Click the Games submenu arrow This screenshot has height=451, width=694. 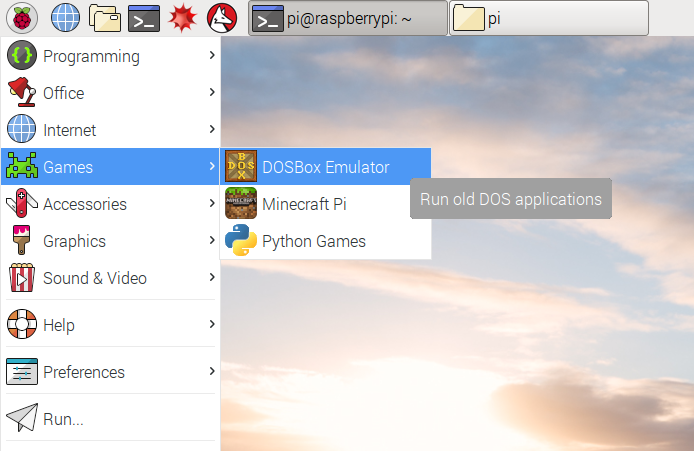coord(212,166)
